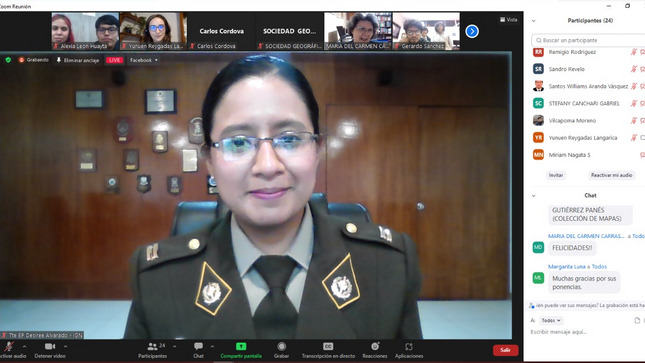Image resolution: width=645 pixels, height=363 pixels.
Task: Click the Buscar un participante search field
Action: click(588, 40)
